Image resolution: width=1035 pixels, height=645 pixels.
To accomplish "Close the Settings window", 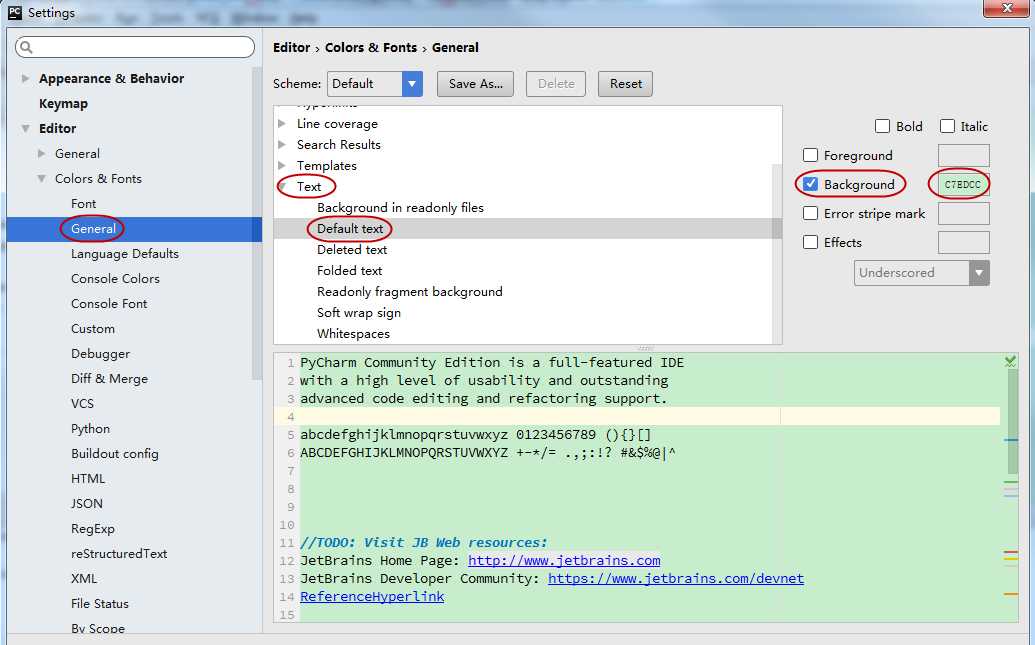I will 1007,8.
